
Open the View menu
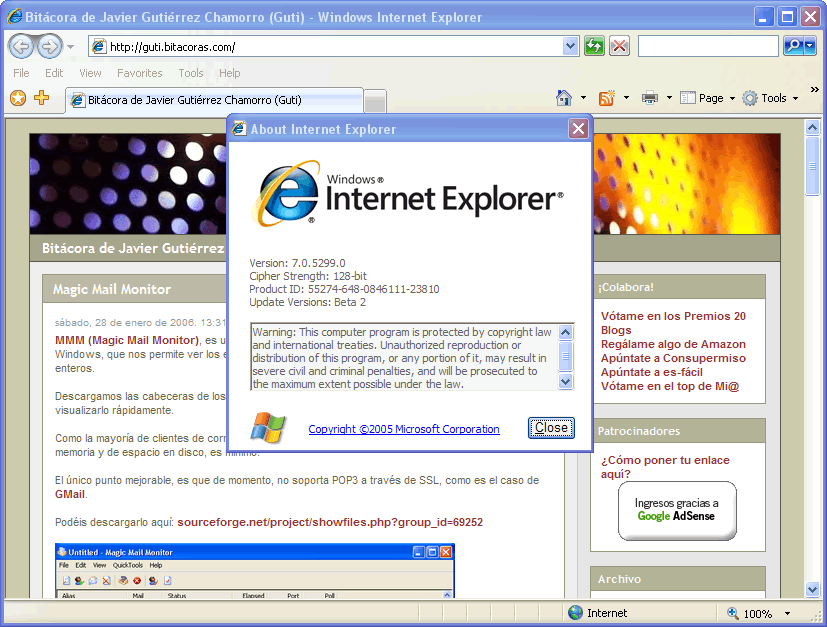point(90,73)
